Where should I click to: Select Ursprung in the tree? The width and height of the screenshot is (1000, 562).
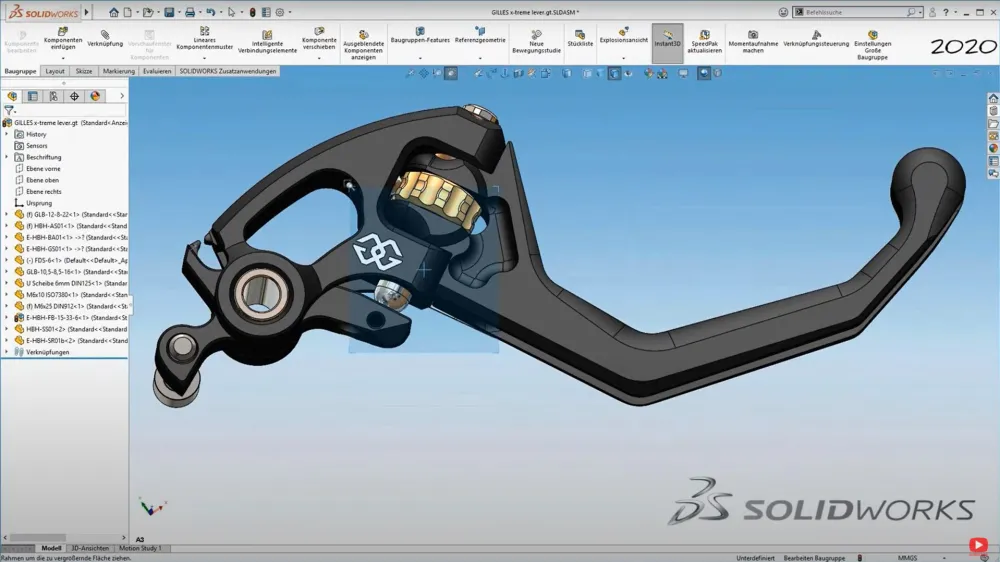[39, 203]
